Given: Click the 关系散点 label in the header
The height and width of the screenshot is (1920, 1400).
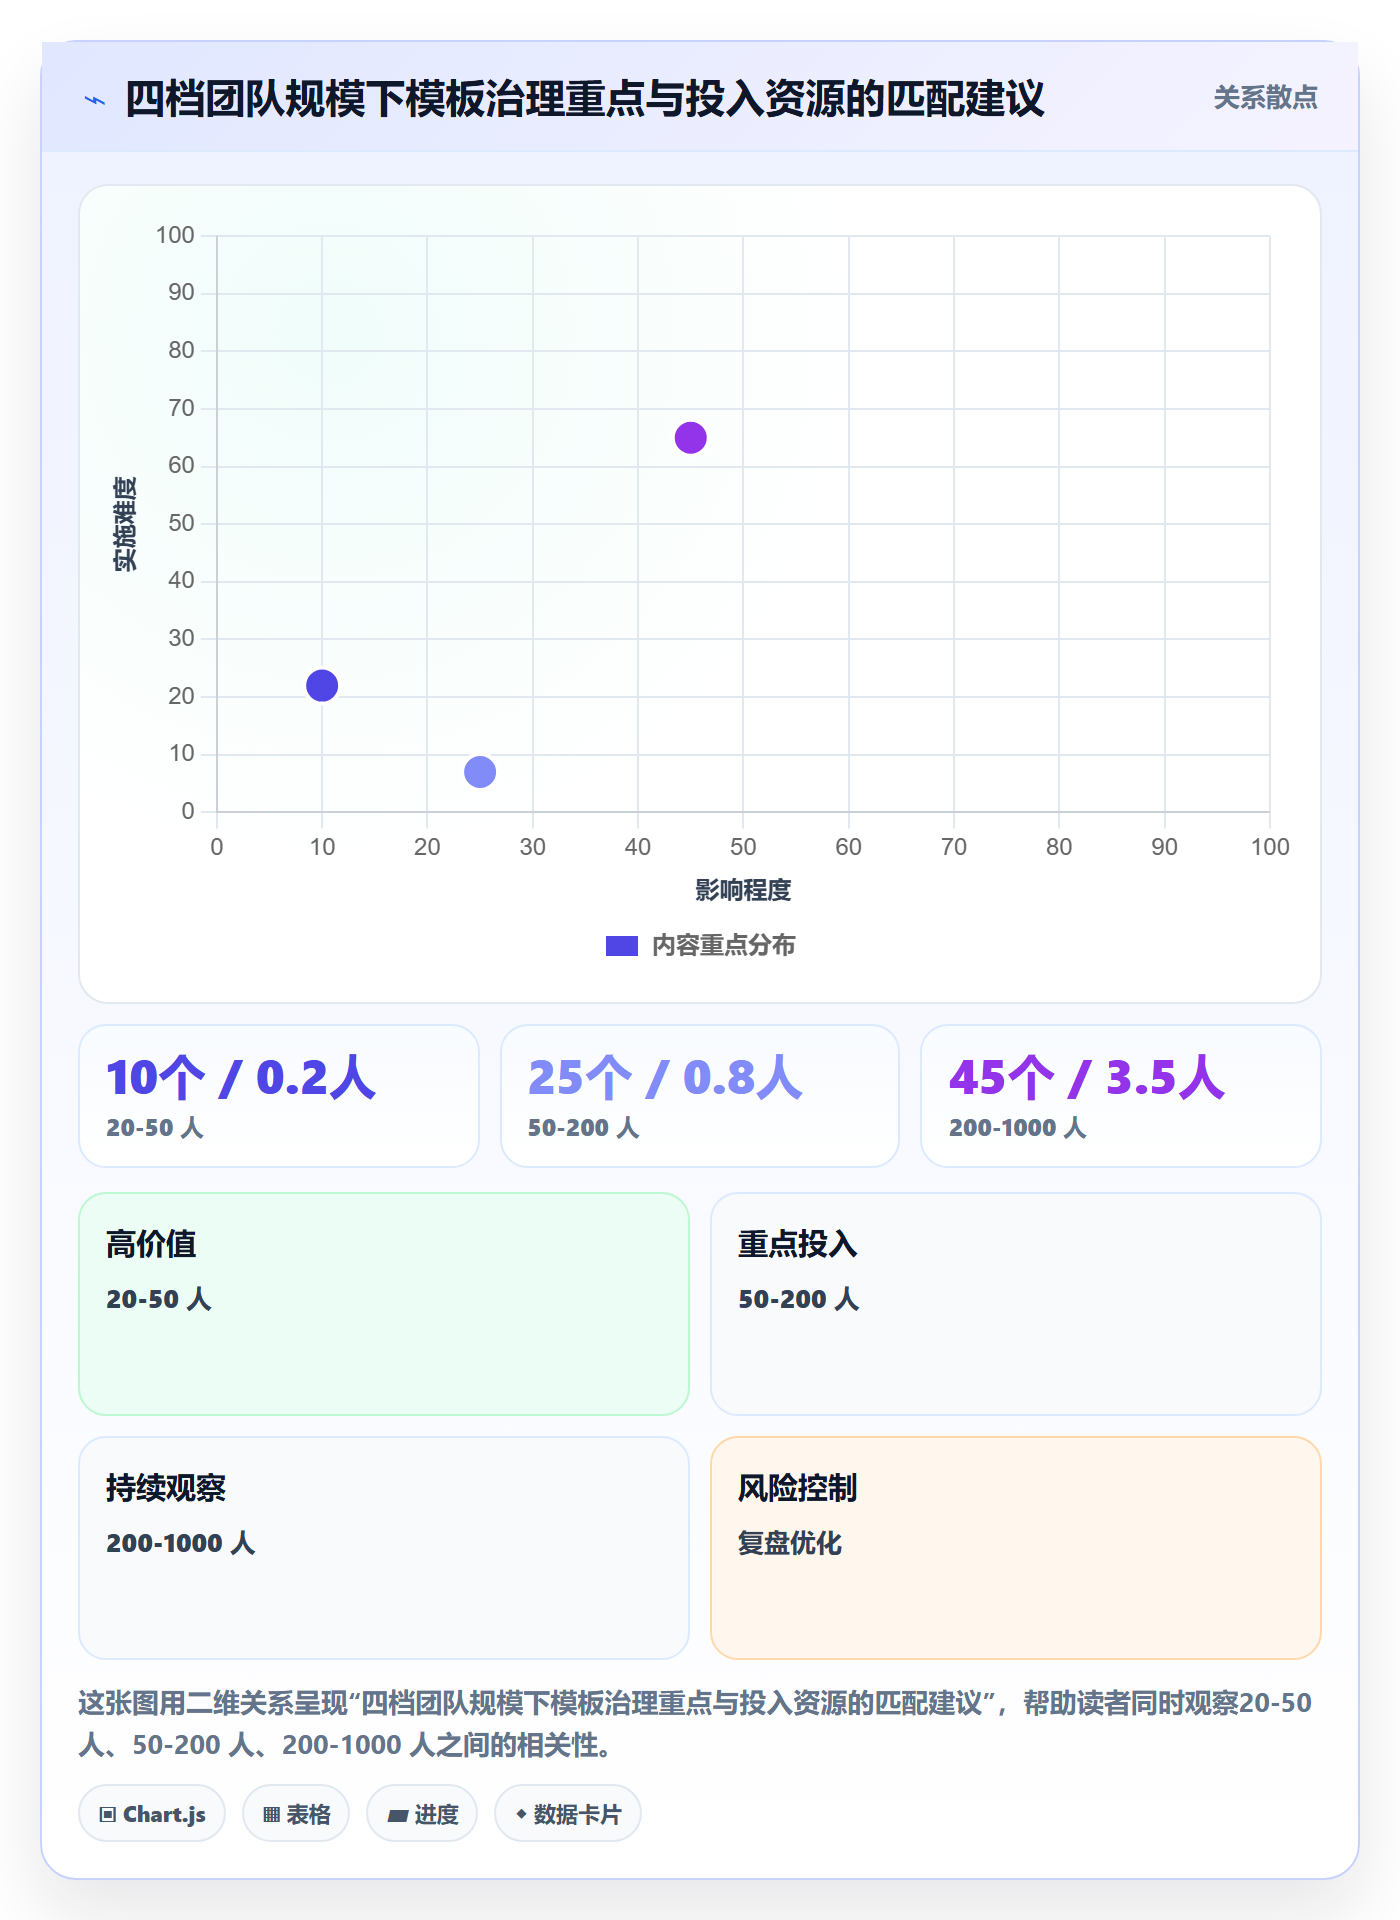Looking at the screenshot, I should [1265, 98].
